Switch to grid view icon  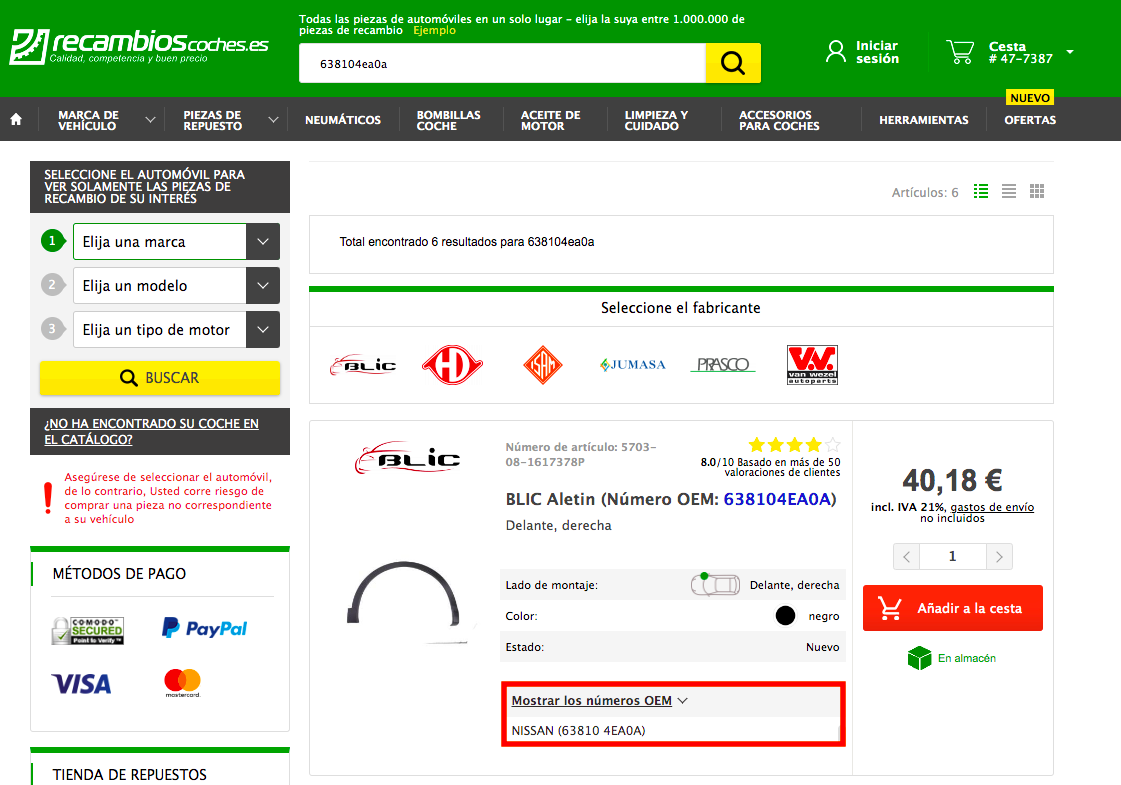tap(1037, 192)
